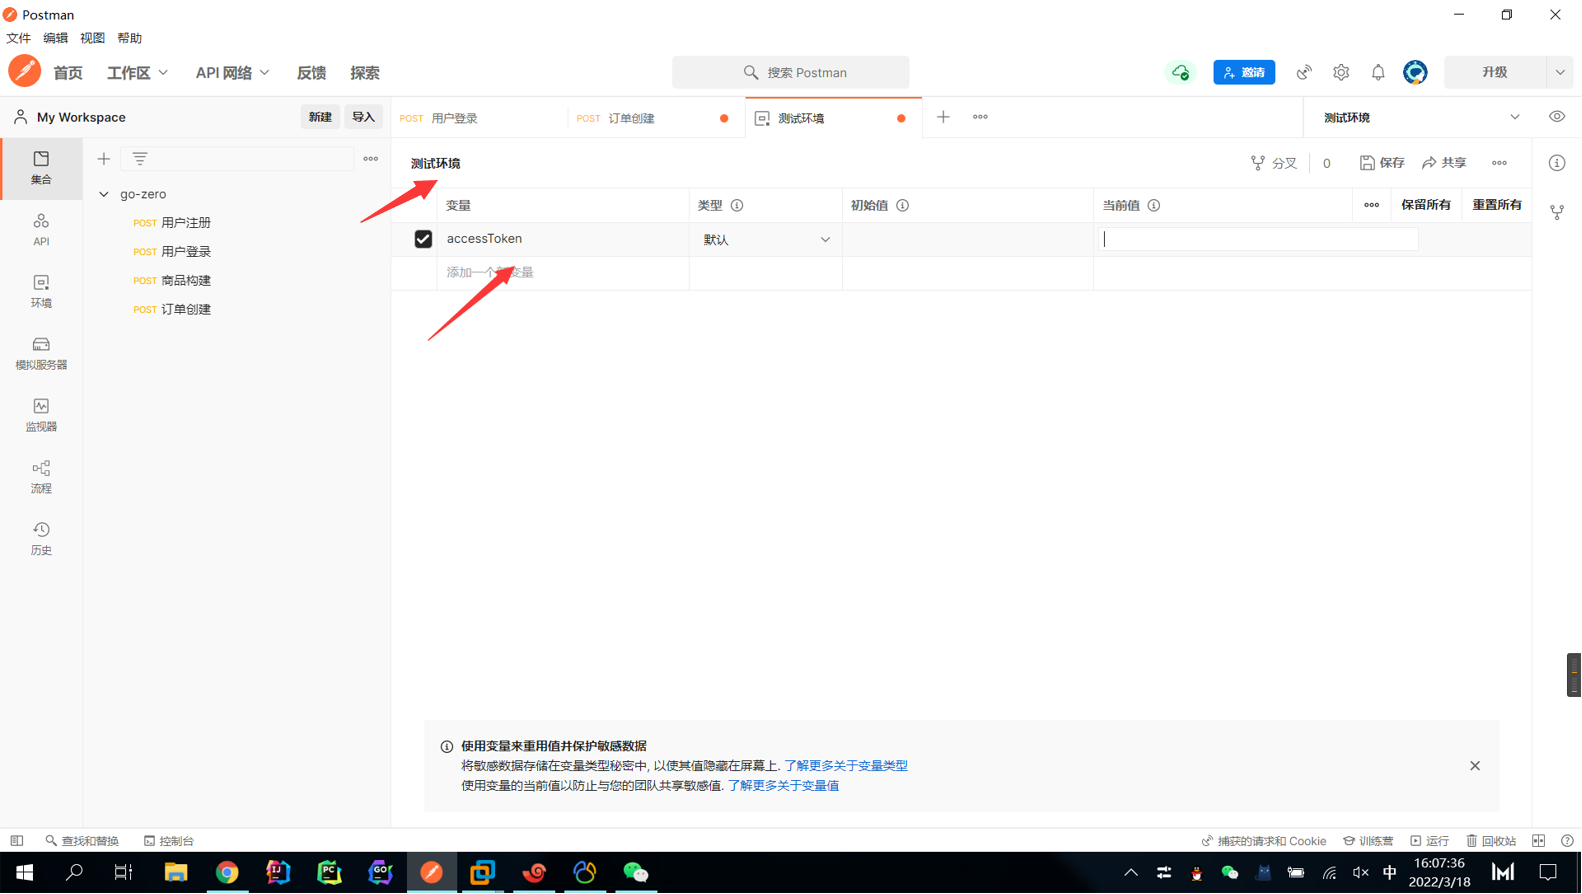Viewport: 1582px width, 894px height.
Task: Open tab bar three-dot options menu
Action: coord(980,117)
